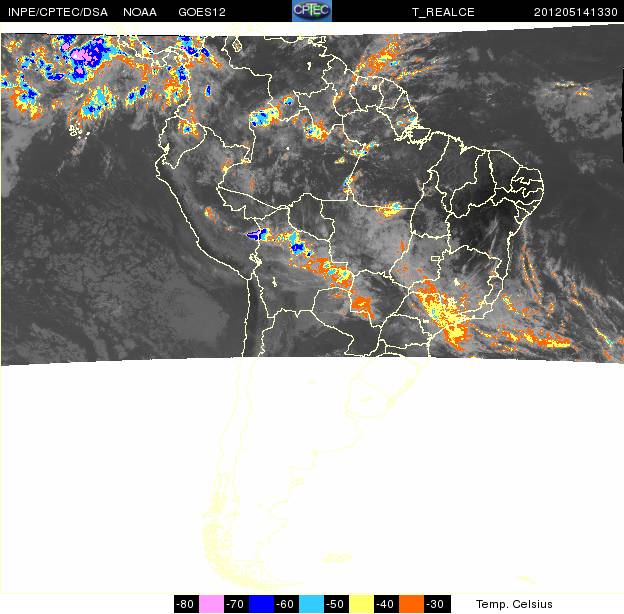Select the light blue legend swatch
Viewport: 624px width, 614px height.
point(311,604)
